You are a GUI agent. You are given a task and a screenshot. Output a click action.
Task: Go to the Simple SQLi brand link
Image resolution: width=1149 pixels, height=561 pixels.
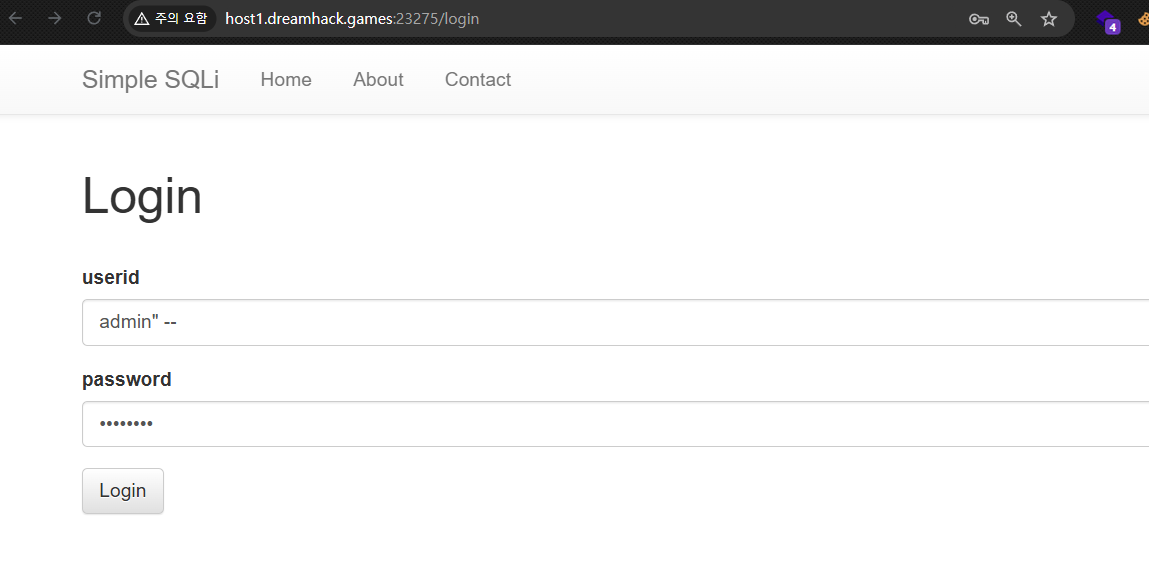(150, 80)
